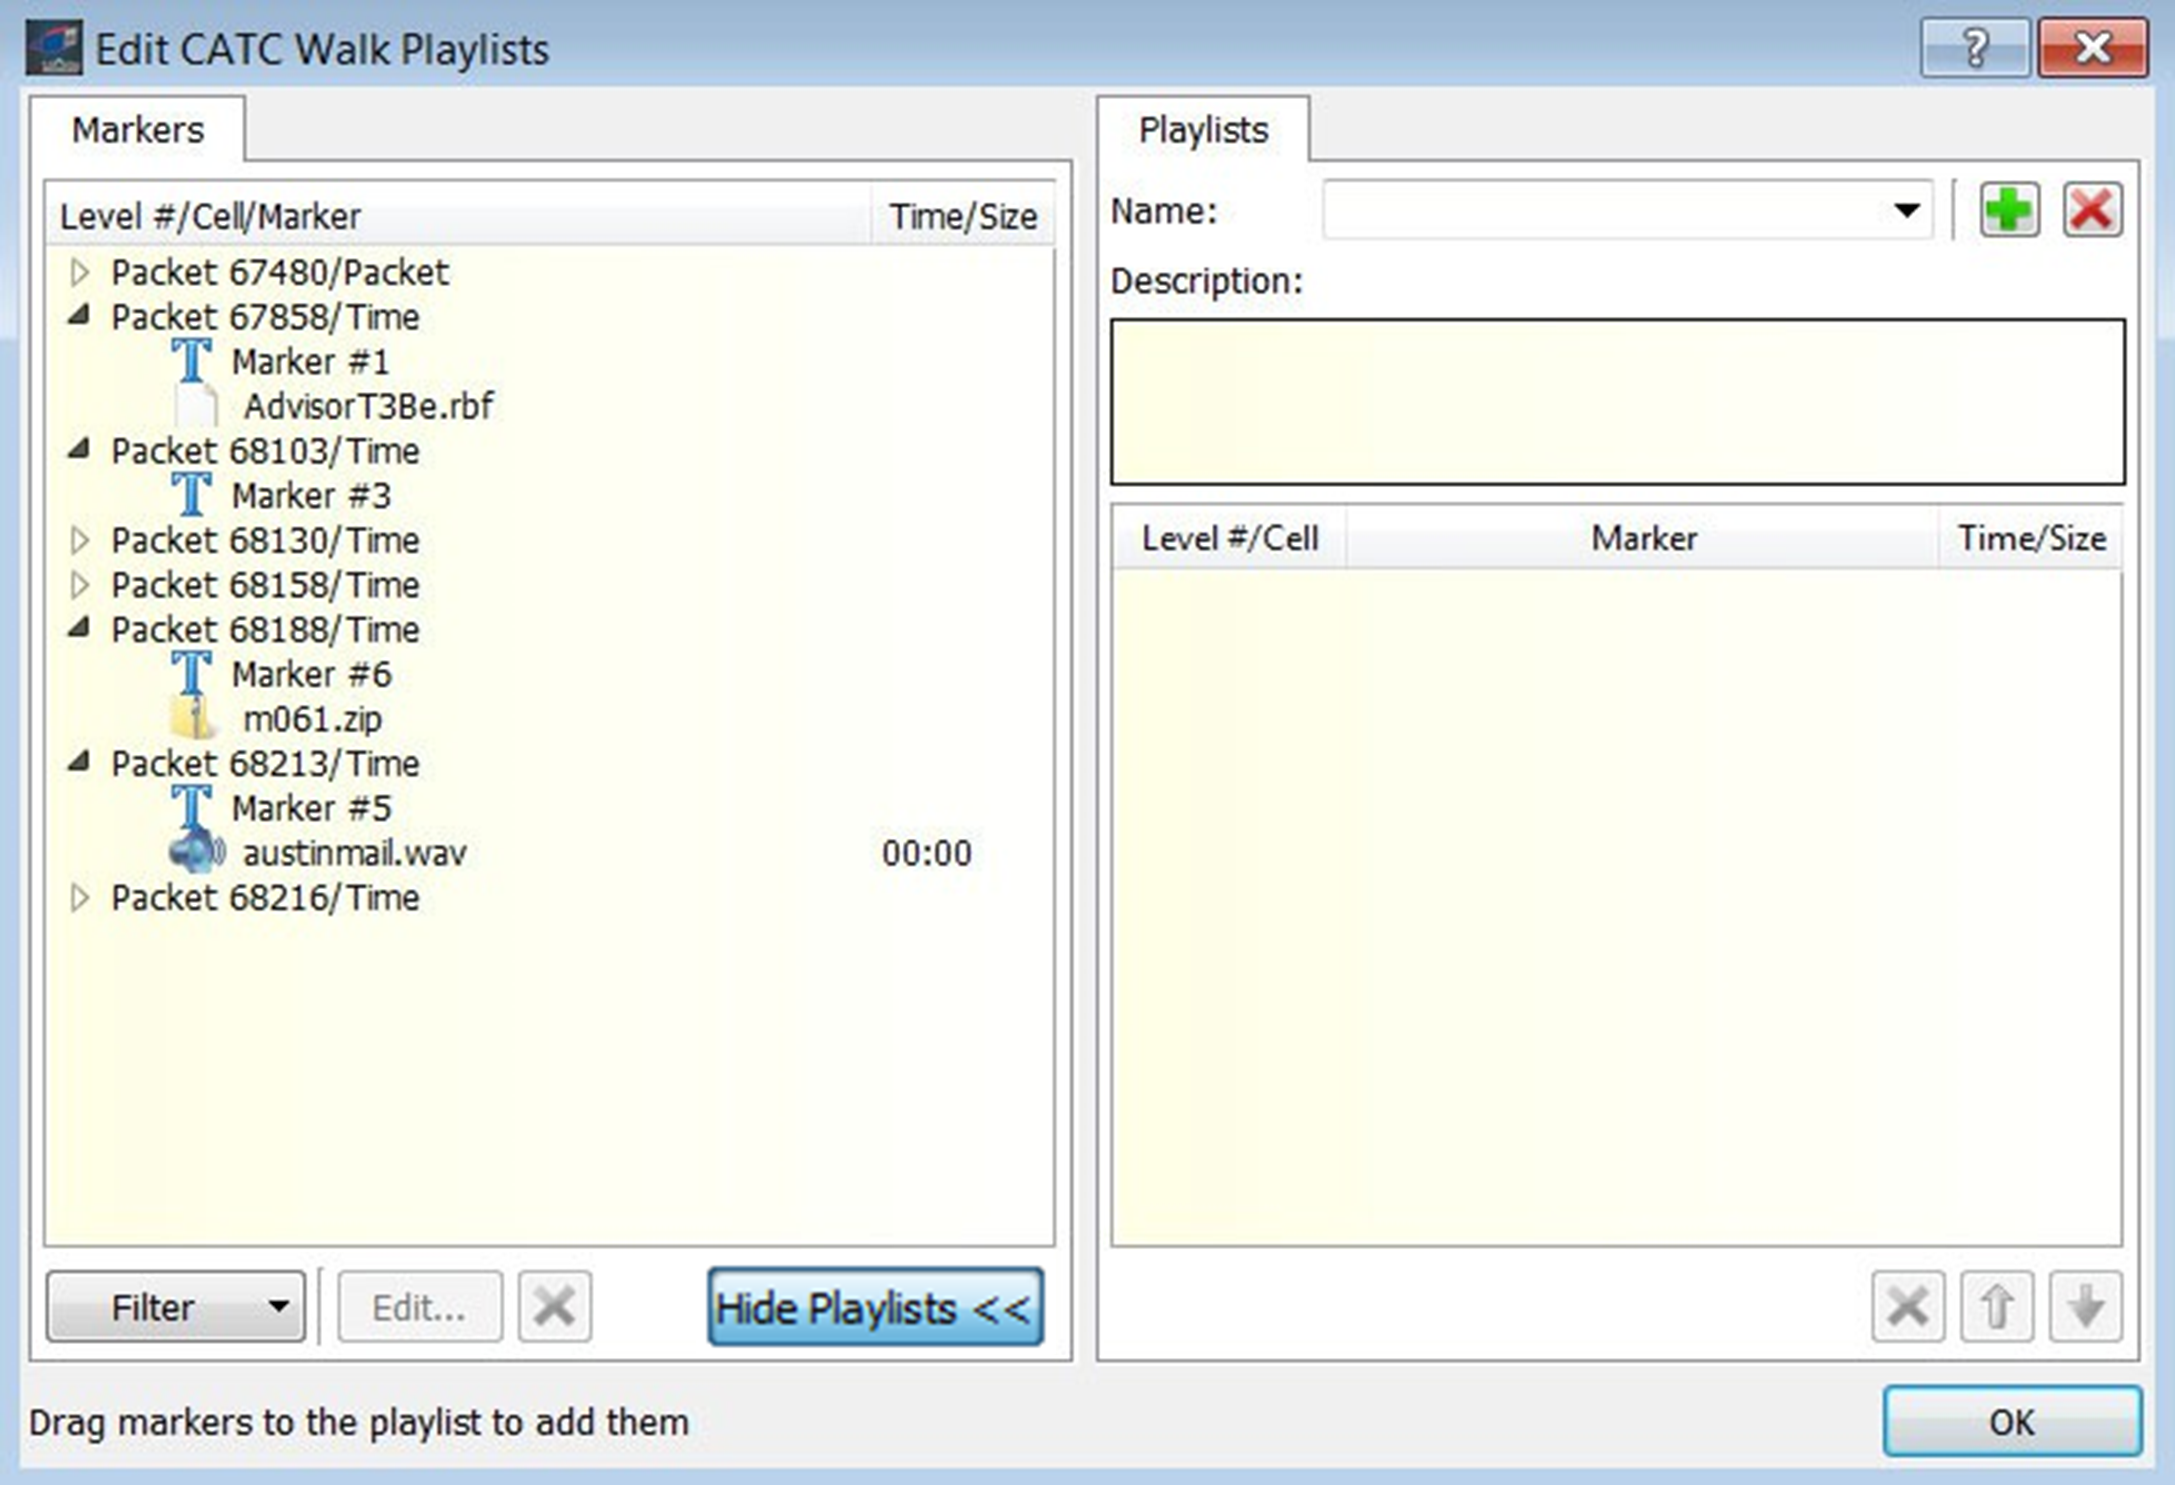Select the Packet 68130/Time row
Screen dimensions: 2175x1485
(265, 540)
